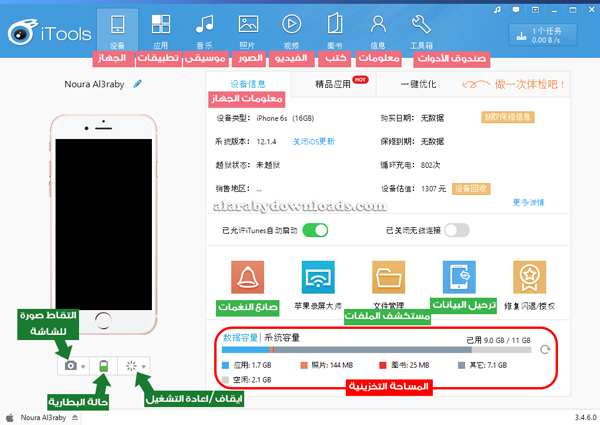Screen dimensions: 600x425
Task: Expand the screenshot camera dropdown arrow
Action: tap(83, 366)
